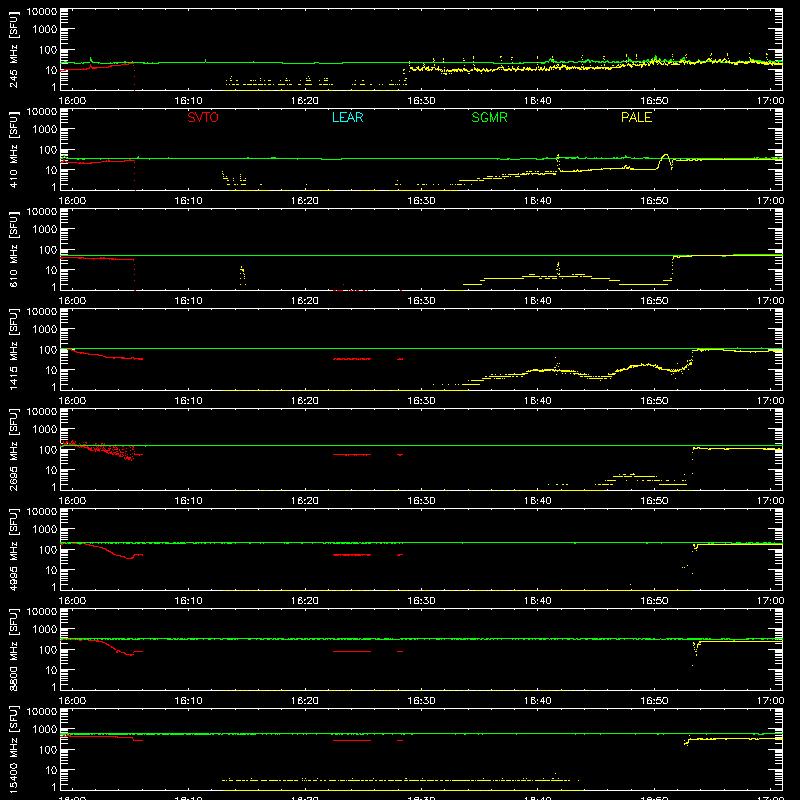Click the 10 tick label on 1415 MHz axis

point(51,370)
